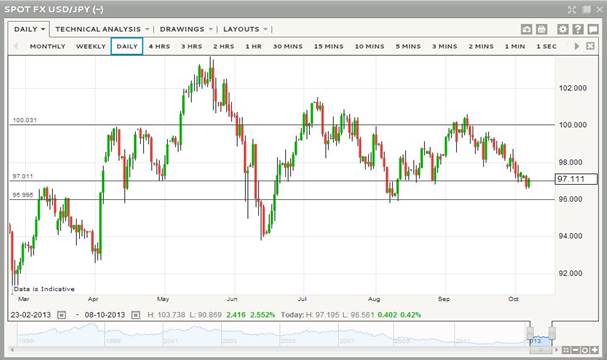Switch chart to 1 SEC interval
Image resolution: width=607 pixels, height=360 pixels.
click(x=546, y=46)
